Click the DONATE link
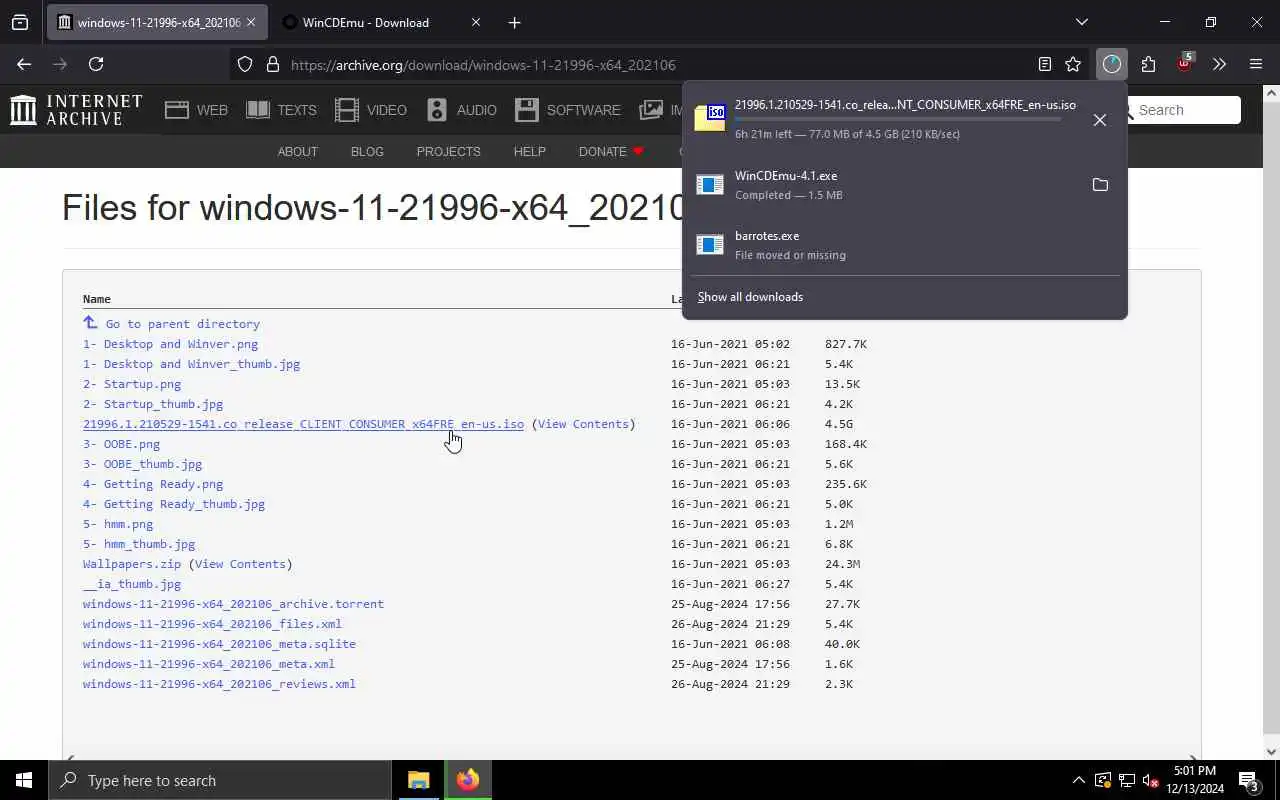The width and height of the screenshot is (1280, 800). tap(611, 152)
